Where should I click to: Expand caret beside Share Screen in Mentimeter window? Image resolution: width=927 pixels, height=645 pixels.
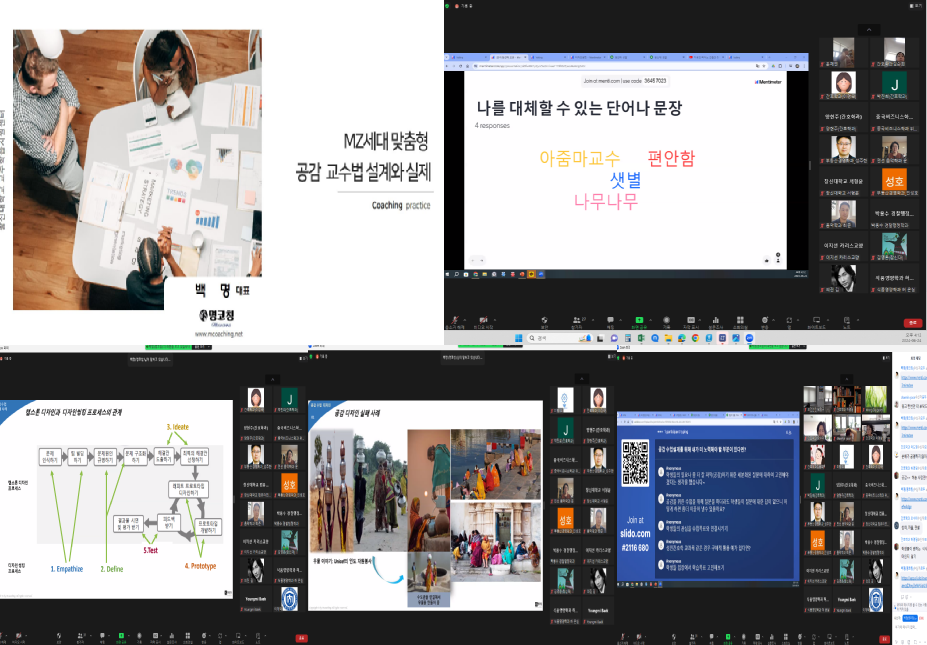pyautogui.click(x=649, y=320)
